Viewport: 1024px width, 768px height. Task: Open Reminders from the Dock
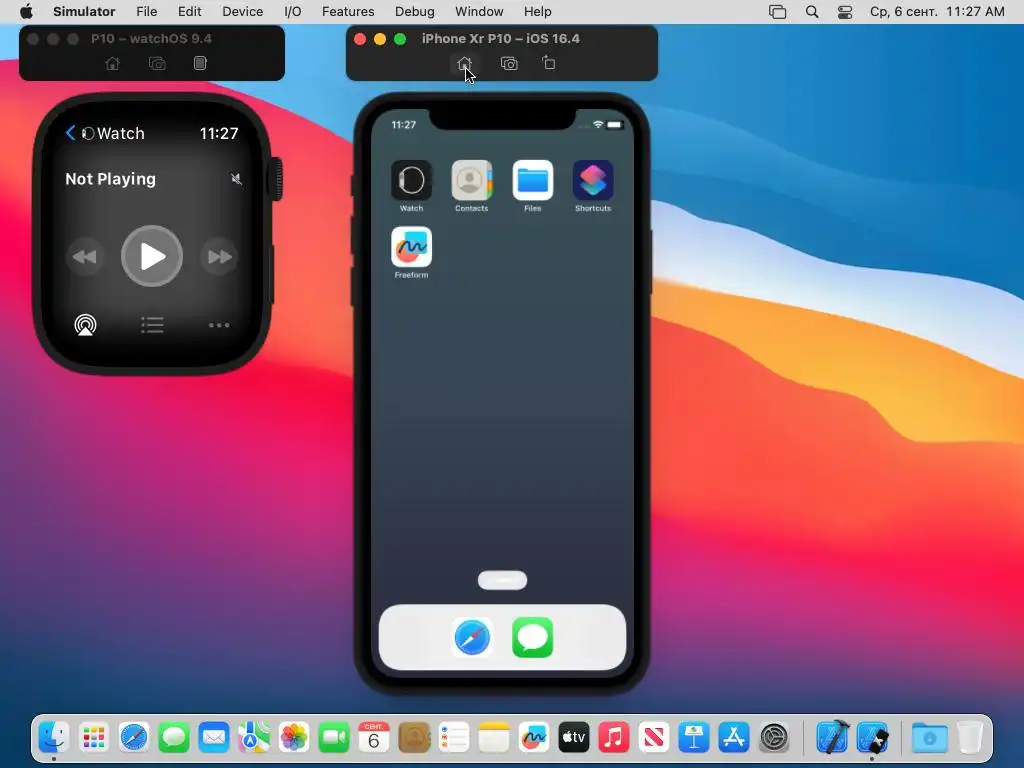point(454,738)
